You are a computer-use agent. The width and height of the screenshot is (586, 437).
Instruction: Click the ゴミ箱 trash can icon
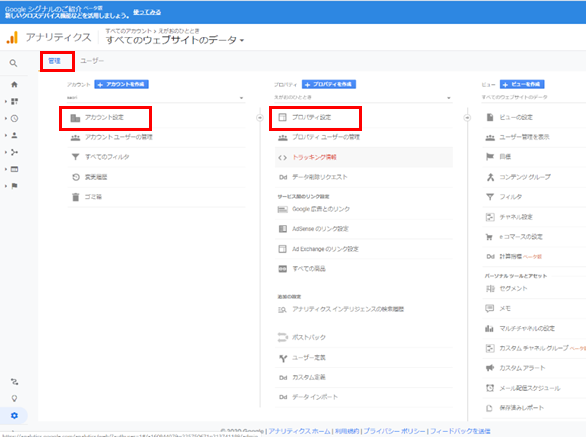click(75, 197)
